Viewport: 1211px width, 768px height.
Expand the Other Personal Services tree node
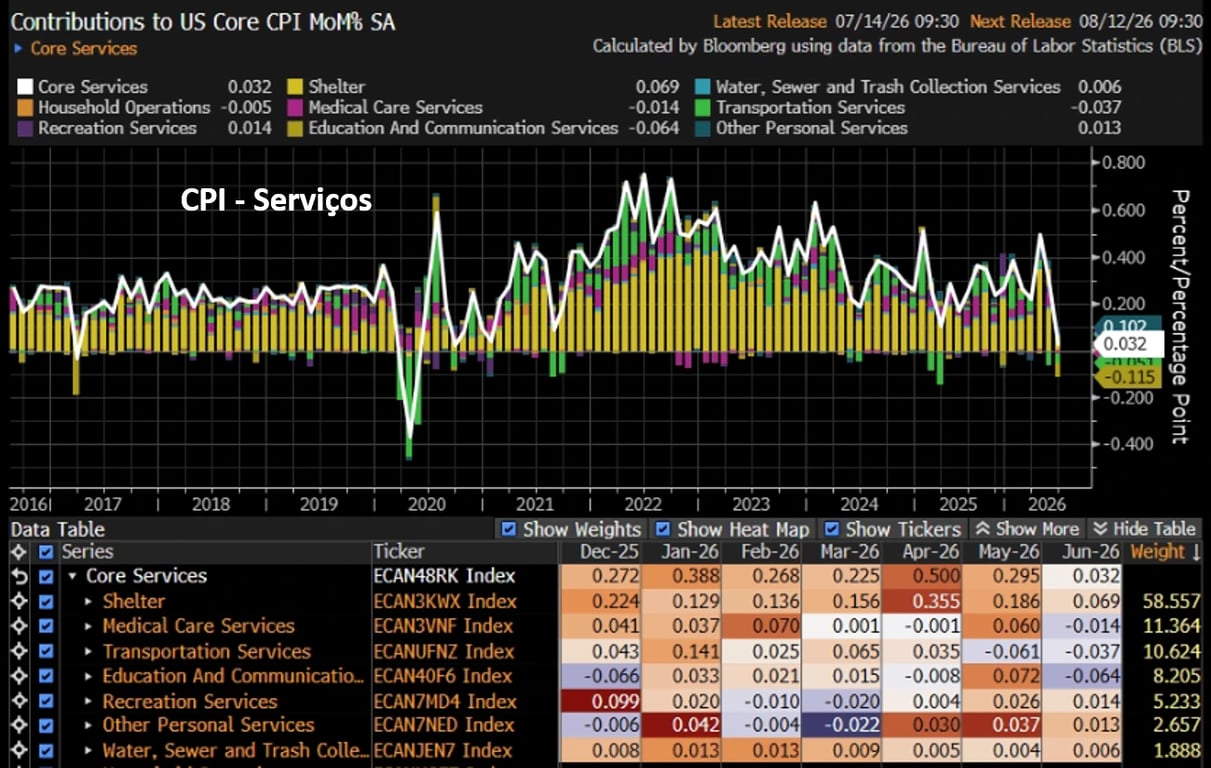[88, 726]
